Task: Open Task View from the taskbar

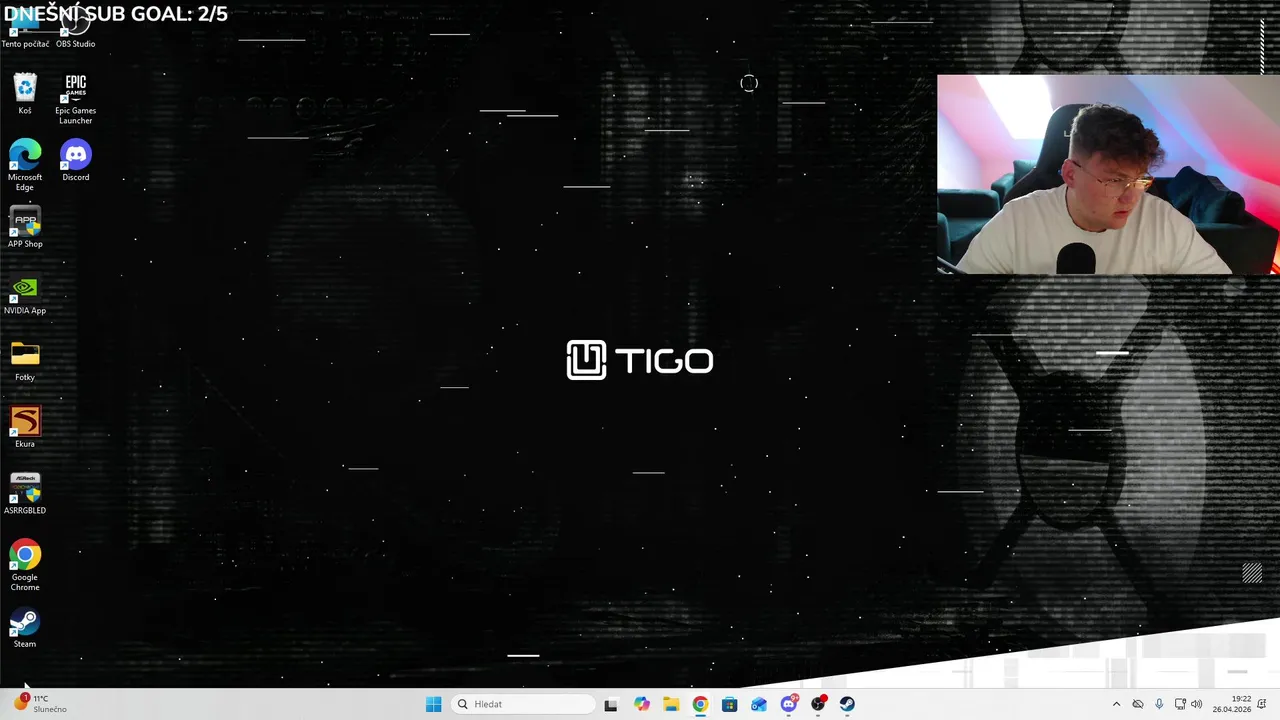Action: point(611,704)
